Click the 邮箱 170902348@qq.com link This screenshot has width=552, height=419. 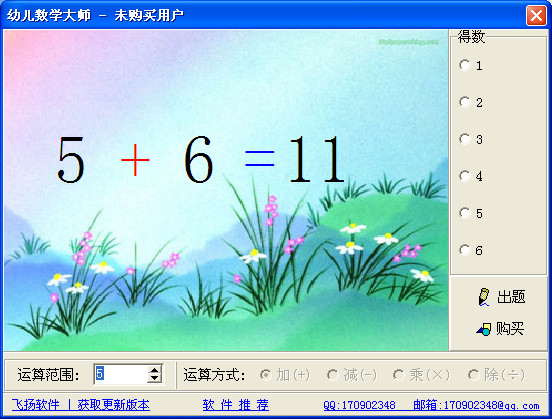tap(476, 405)
